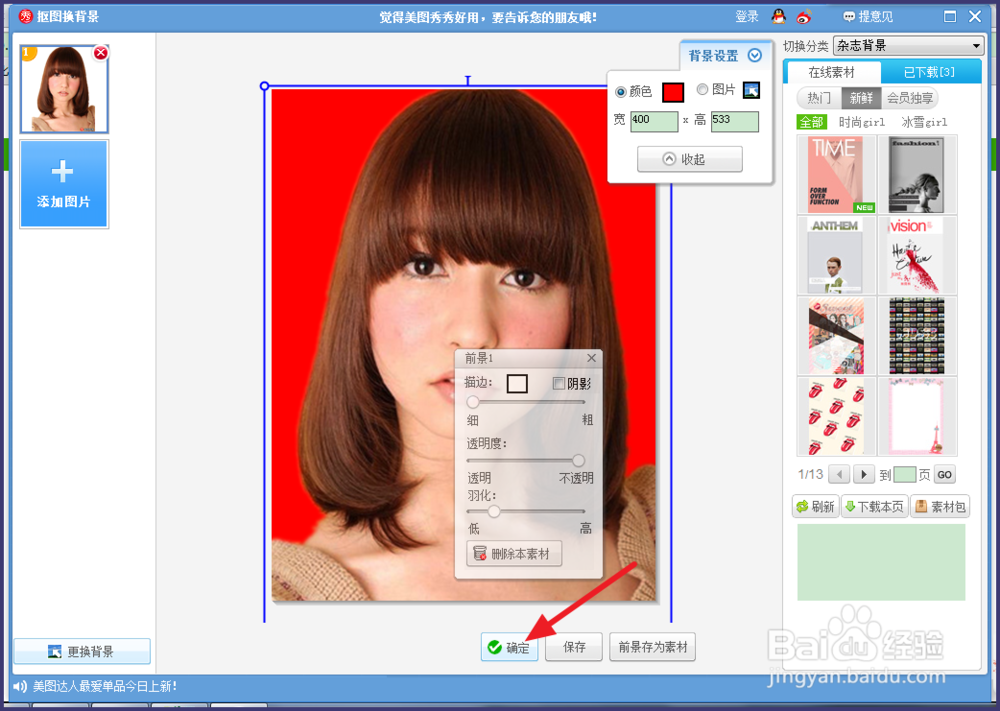Viewport: 1000px width, 711px height.
Task: Click the 刷新 refresh button
Action: (815, 506)
